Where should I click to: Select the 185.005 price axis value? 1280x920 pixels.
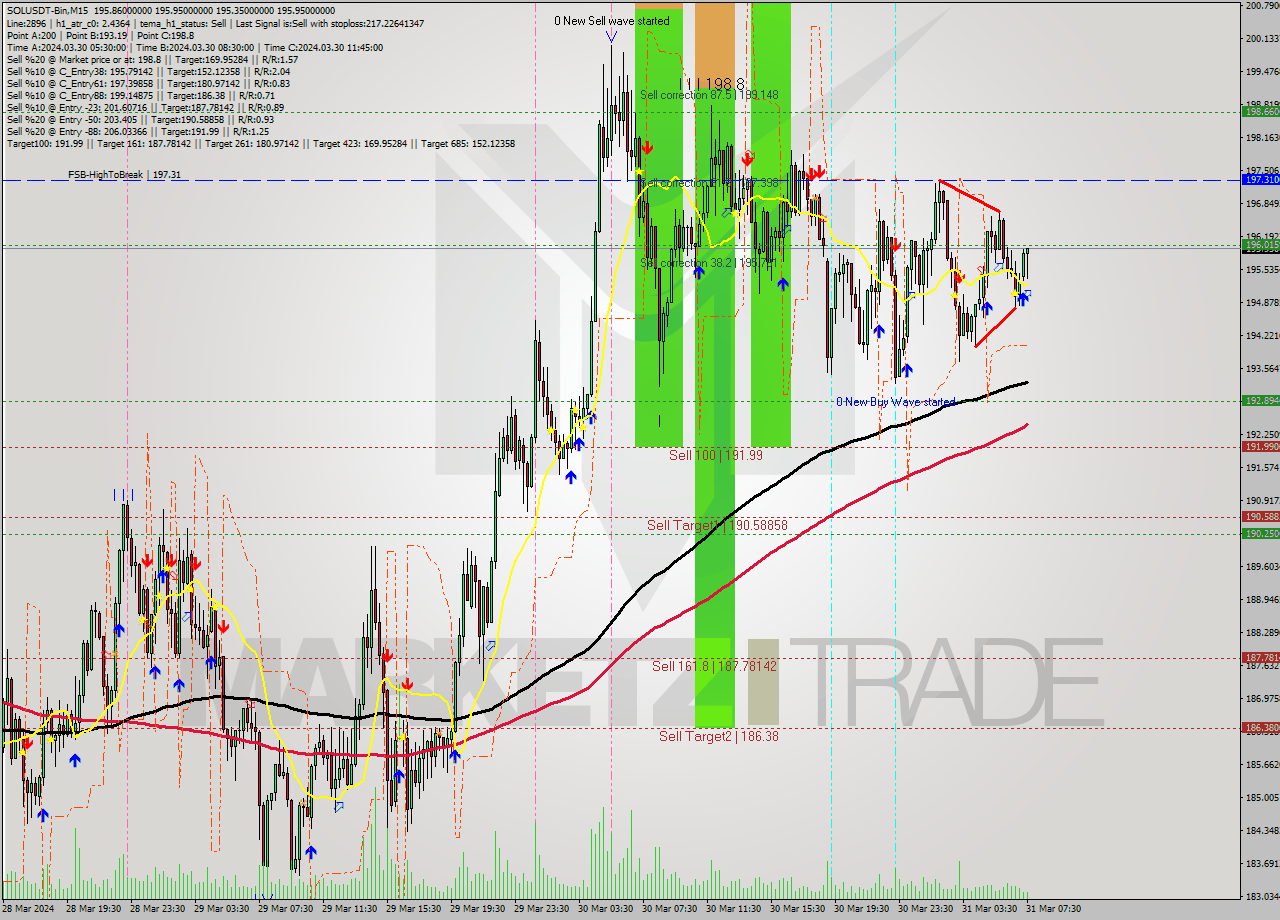1262,798
